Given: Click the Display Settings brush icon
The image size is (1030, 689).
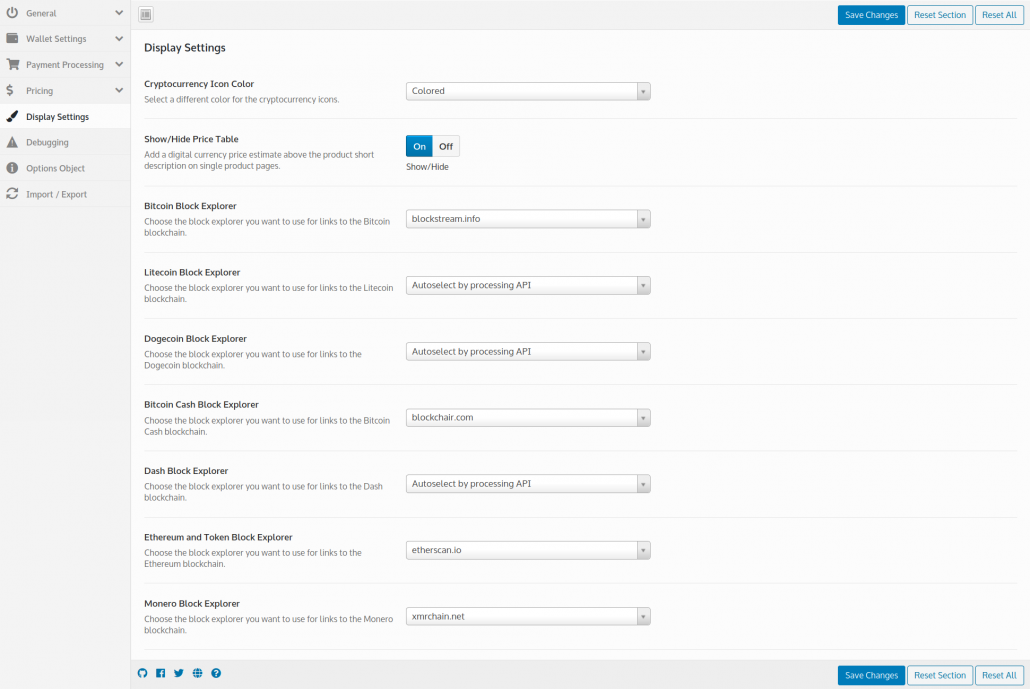Looking at the screenshot, I should coord(12,116).
